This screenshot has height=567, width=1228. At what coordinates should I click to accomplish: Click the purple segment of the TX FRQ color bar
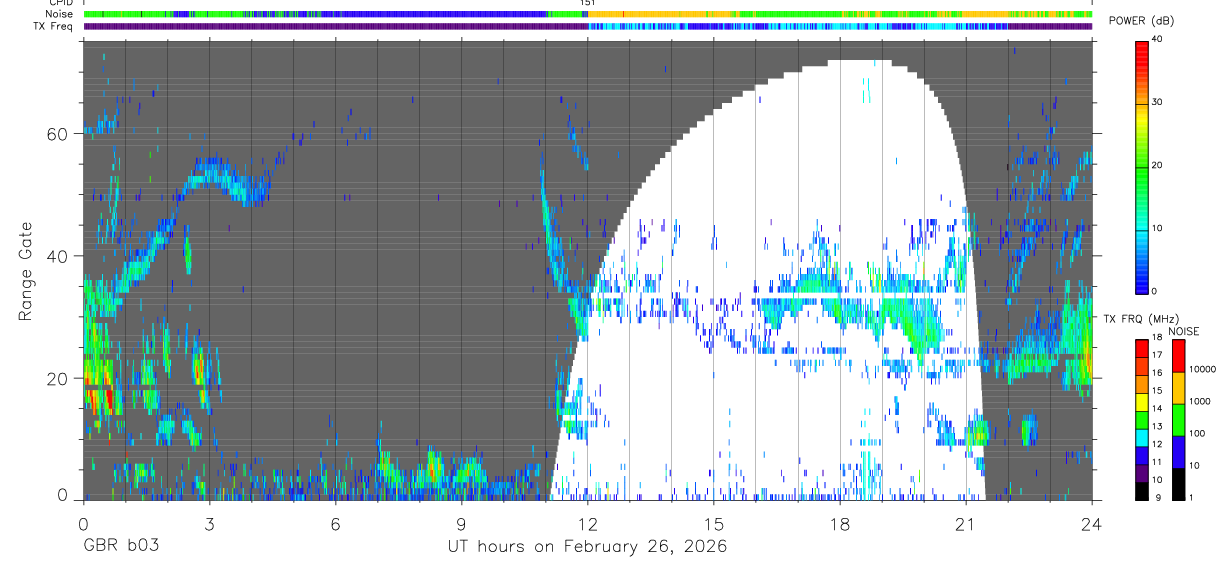click(x=1141, y=474)
